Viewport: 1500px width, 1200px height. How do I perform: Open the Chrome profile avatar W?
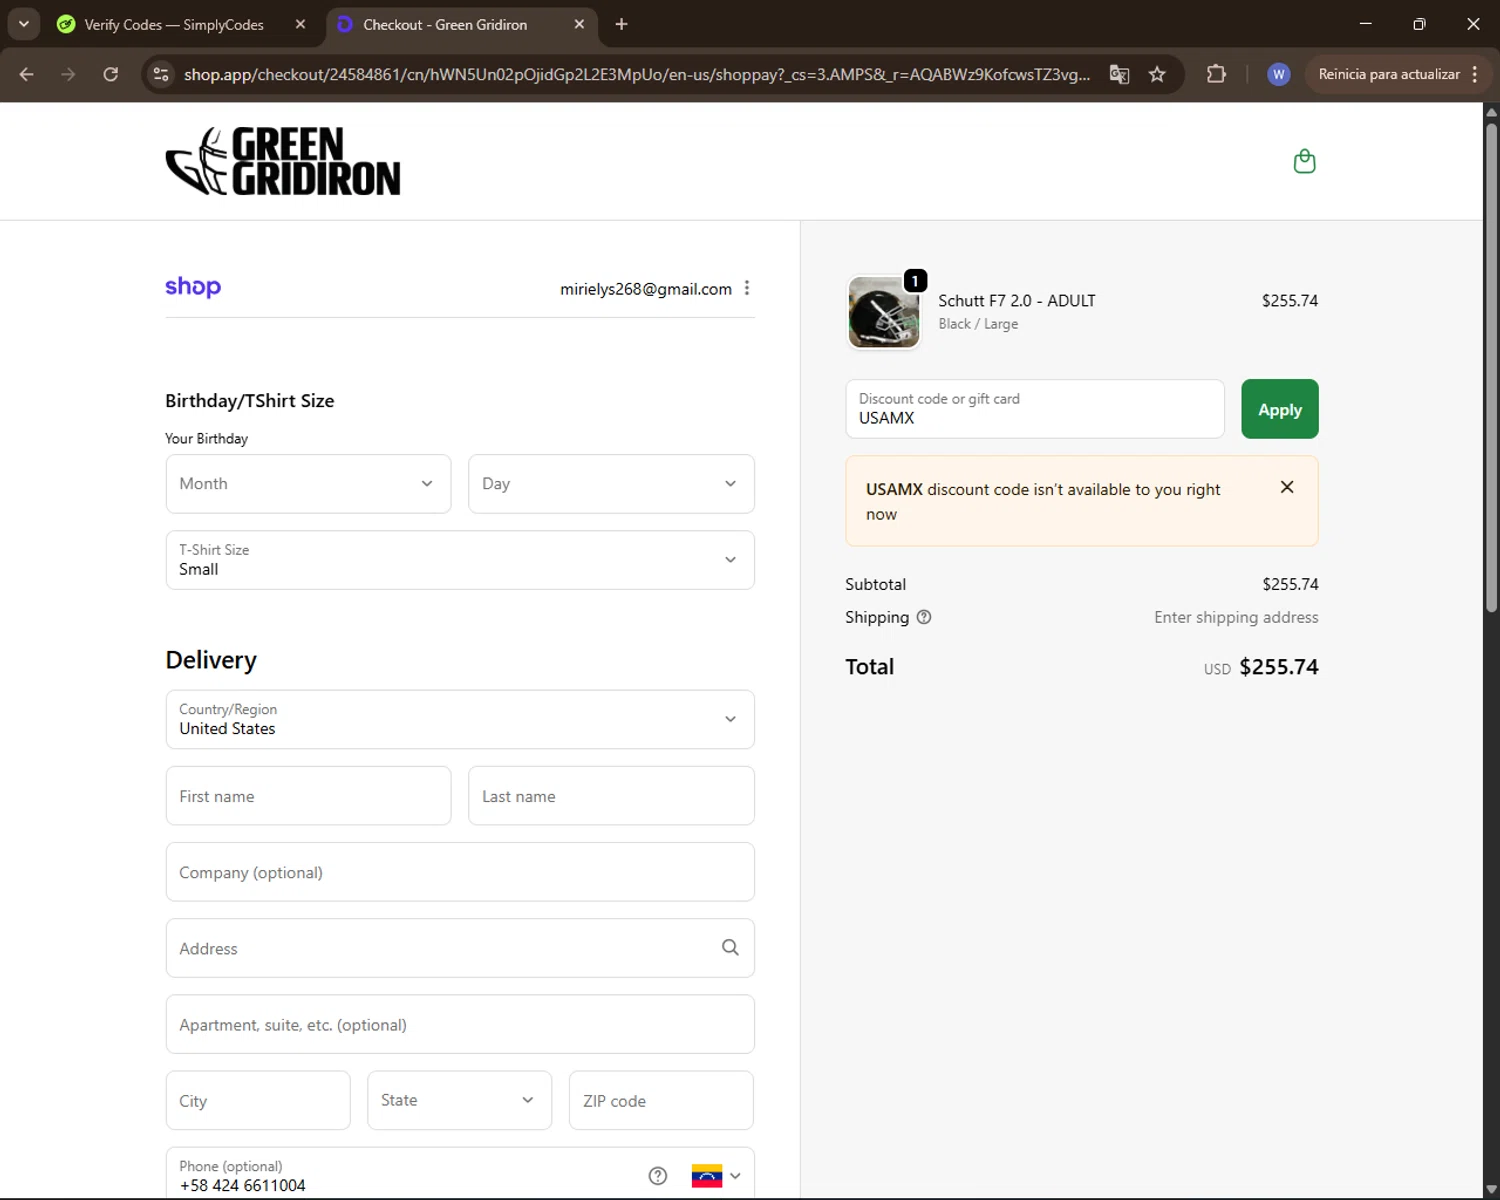[x=1278, y=74]
